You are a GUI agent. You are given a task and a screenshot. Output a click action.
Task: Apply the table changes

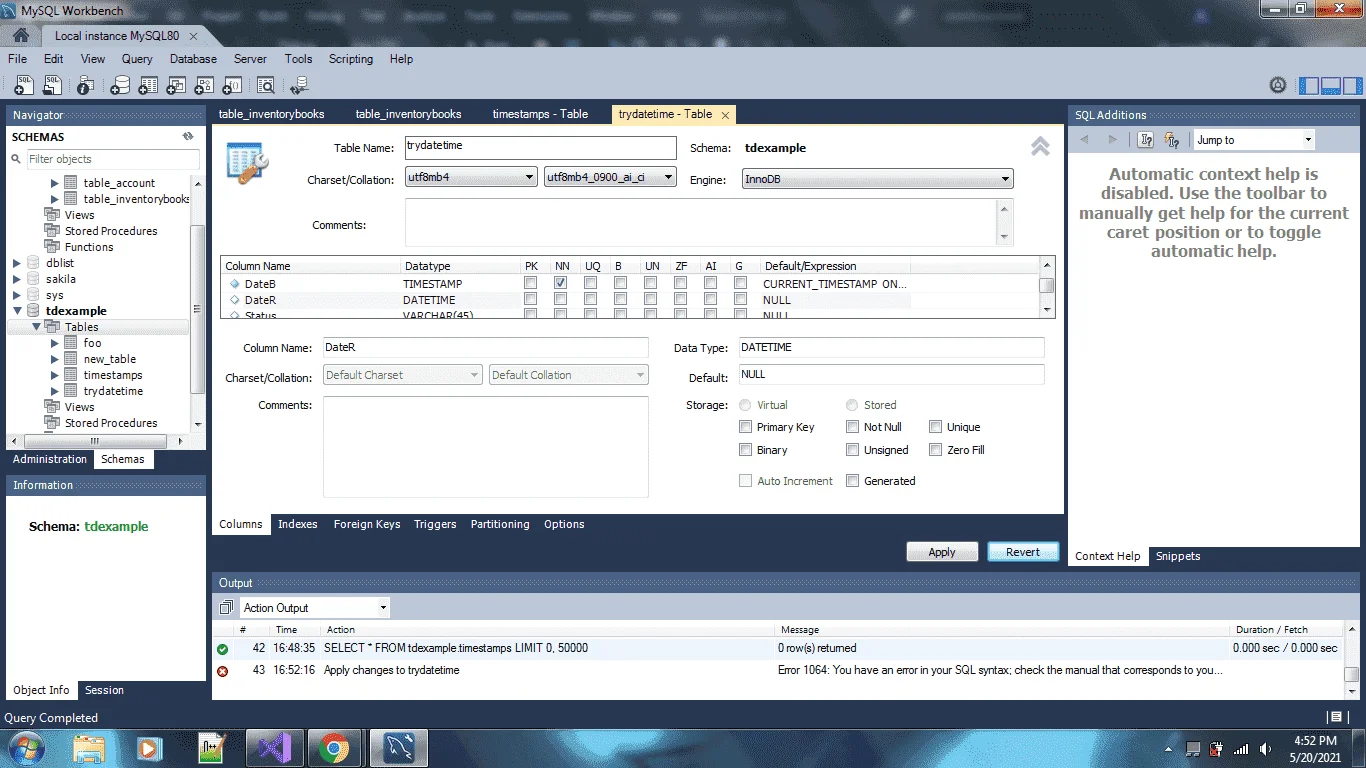point(942,552)
